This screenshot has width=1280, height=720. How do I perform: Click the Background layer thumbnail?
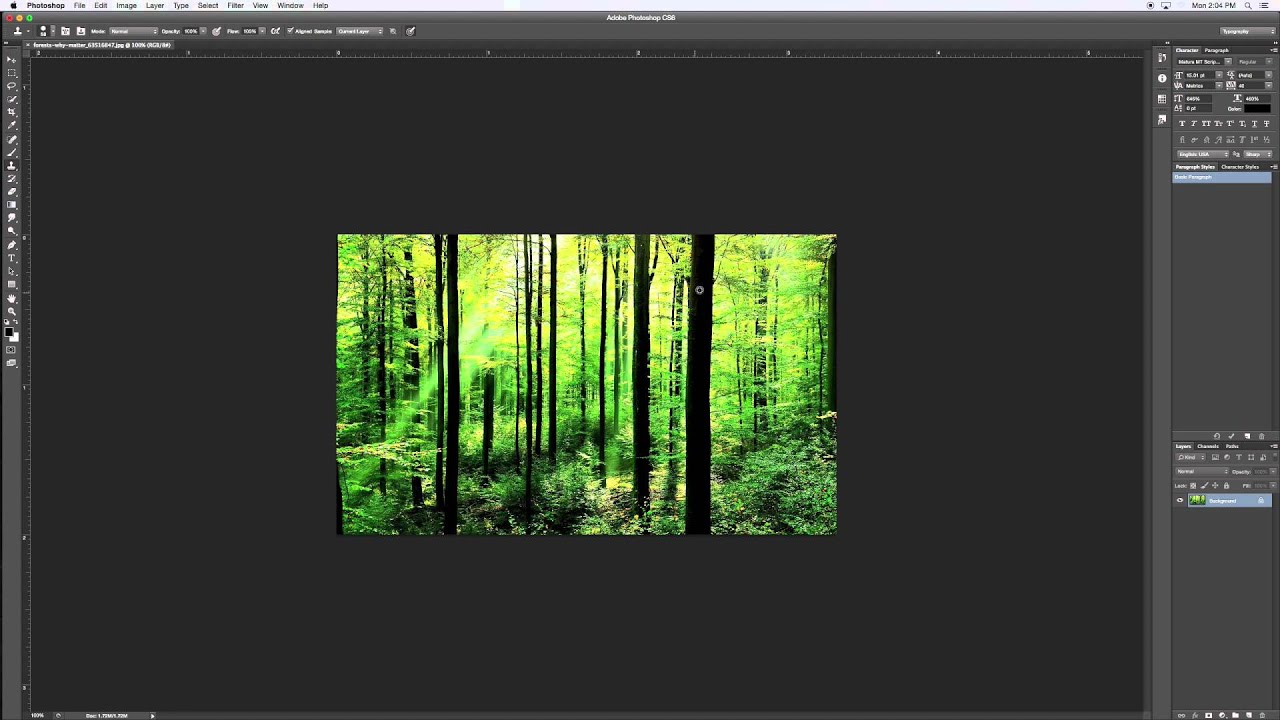1197,500
